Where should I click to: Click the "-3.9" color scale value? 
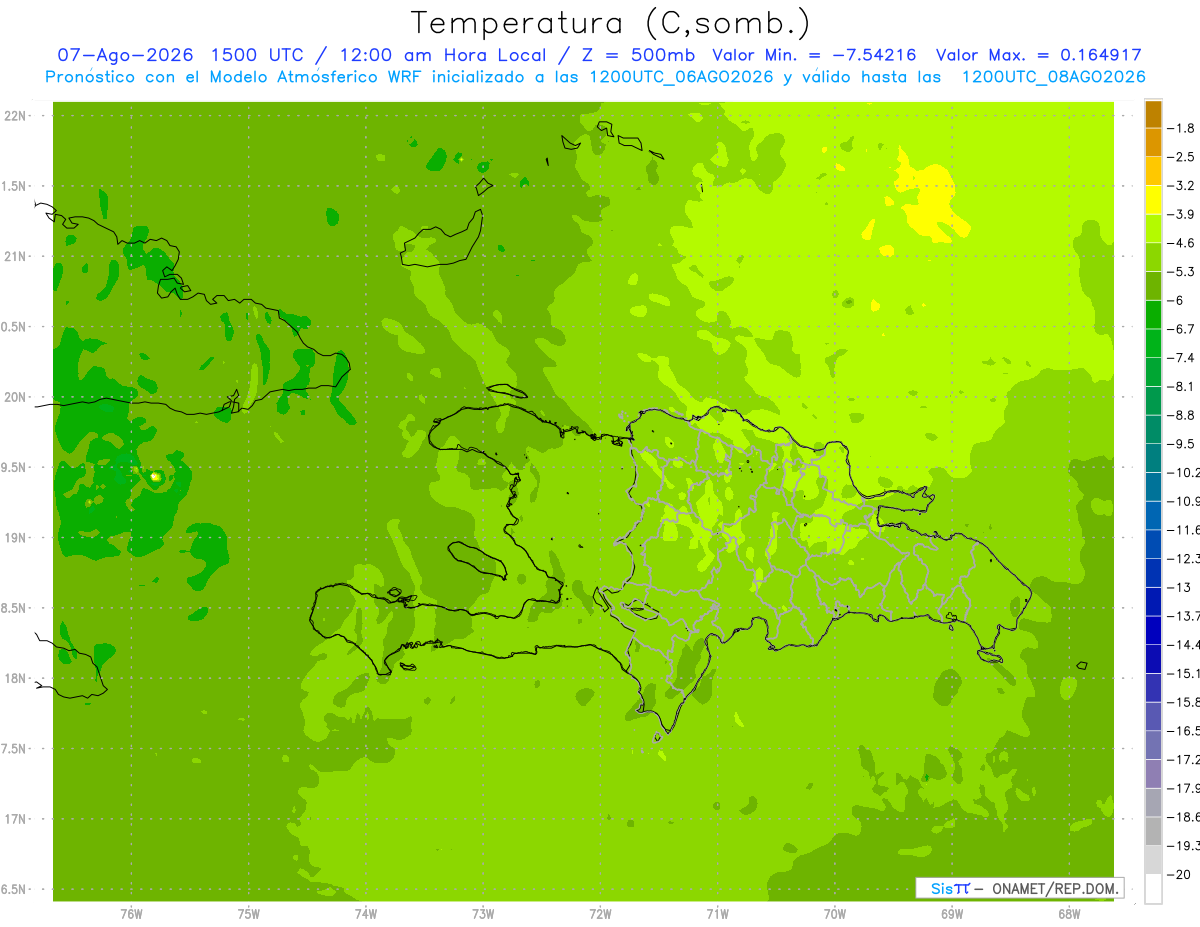[x=1182, y=214]
